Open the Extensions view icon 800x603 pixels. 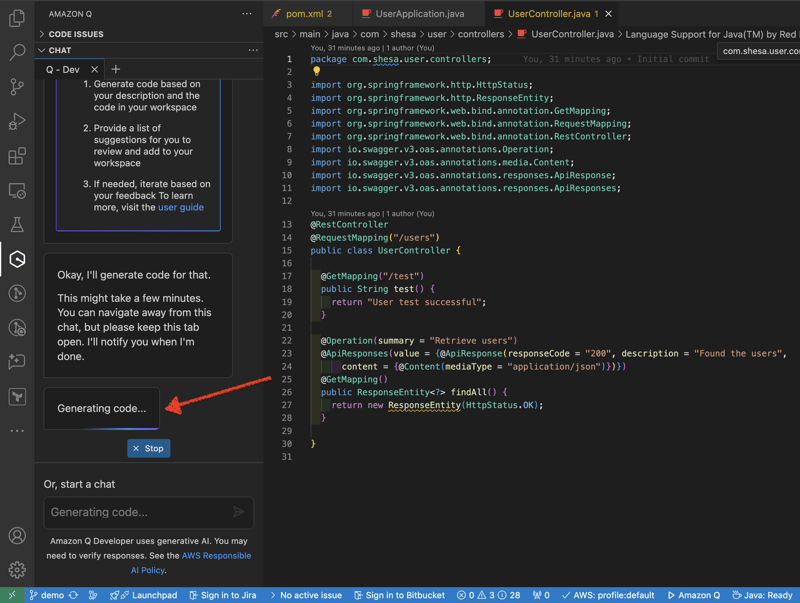17,156
